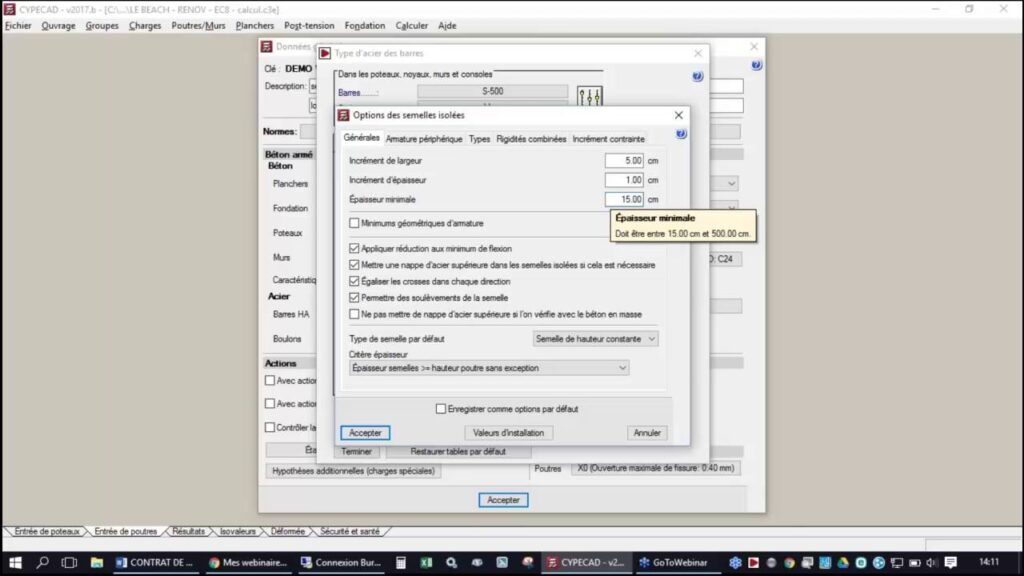The height and width of the screenshot is (576, 1024).
Task: Expand the Critère épaisseur dropdown
Action: click(489, 368)
